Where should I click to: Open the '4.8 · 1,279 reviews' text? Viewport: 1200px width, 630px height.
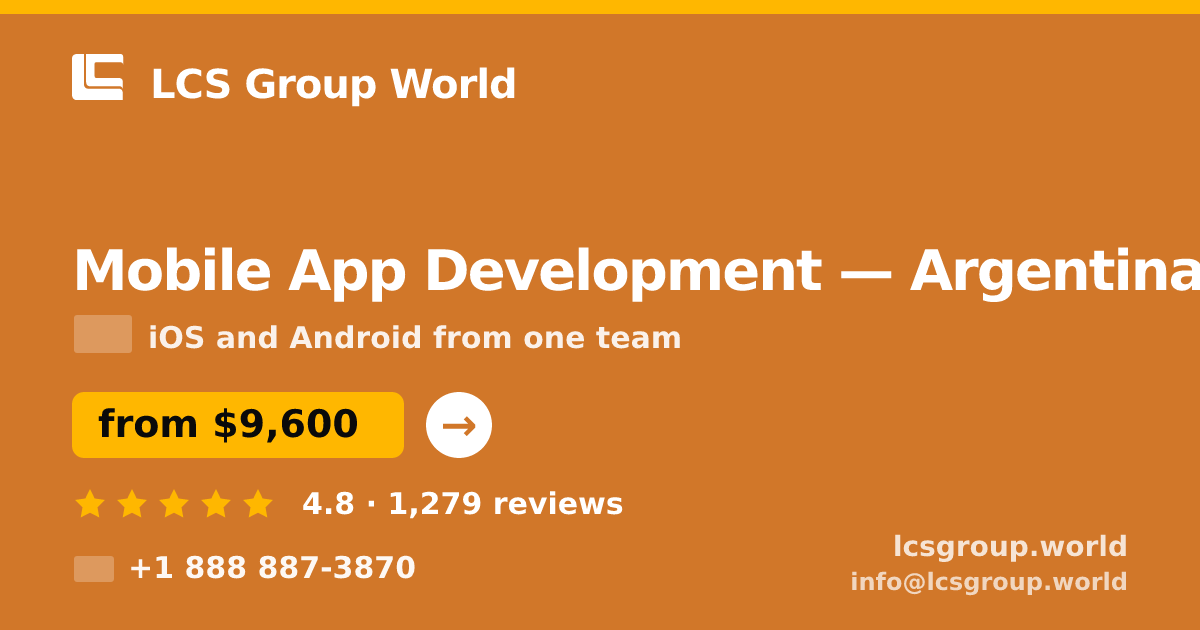[463, 504]
